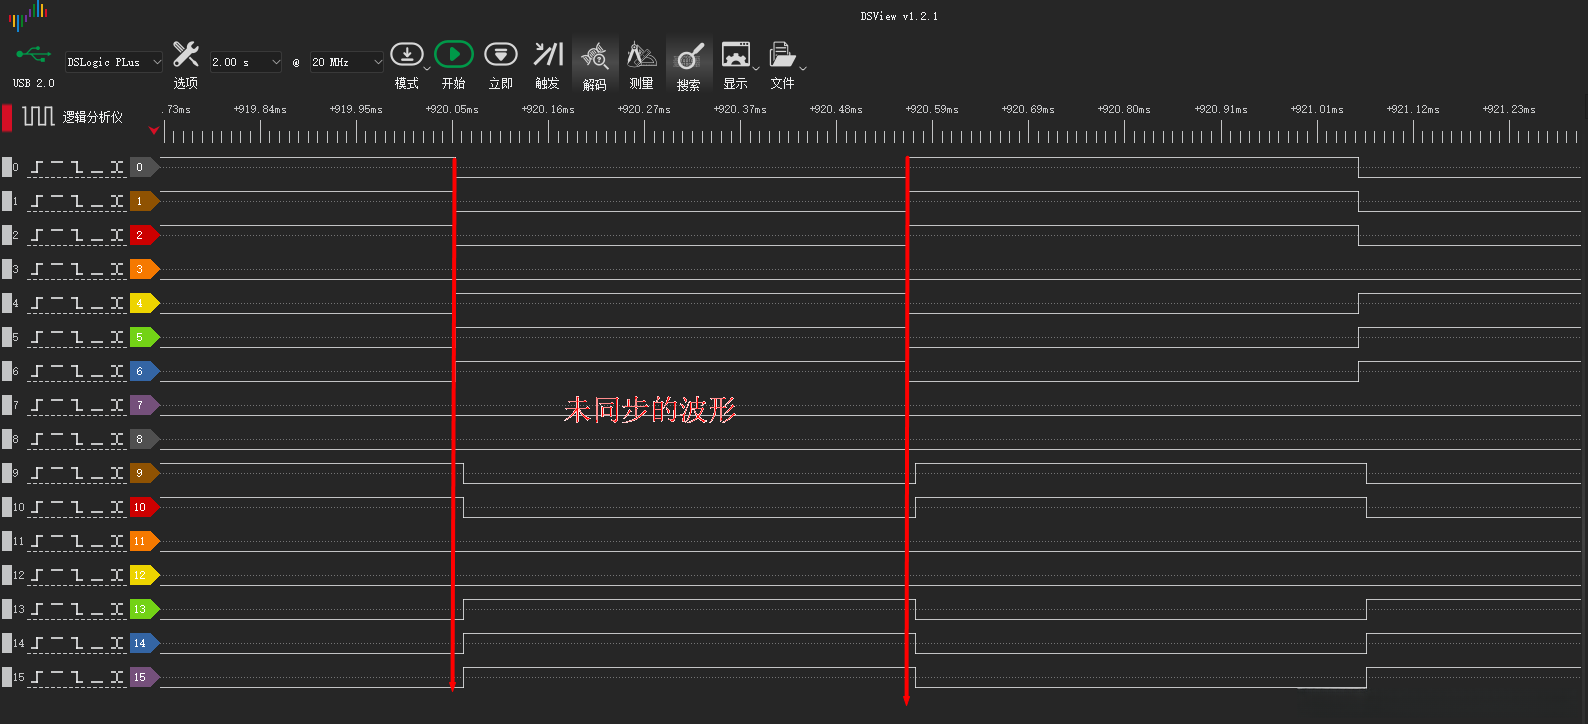
Task: Click the 显示 (display) toolbar icon
Action: point(736,54)
